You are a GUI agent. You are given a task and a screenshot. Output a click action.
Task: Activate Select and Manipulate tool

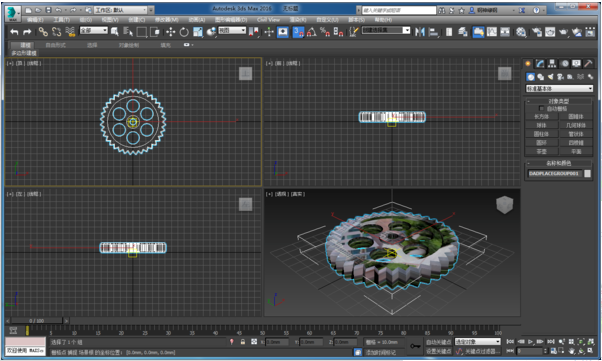point(269,32)
